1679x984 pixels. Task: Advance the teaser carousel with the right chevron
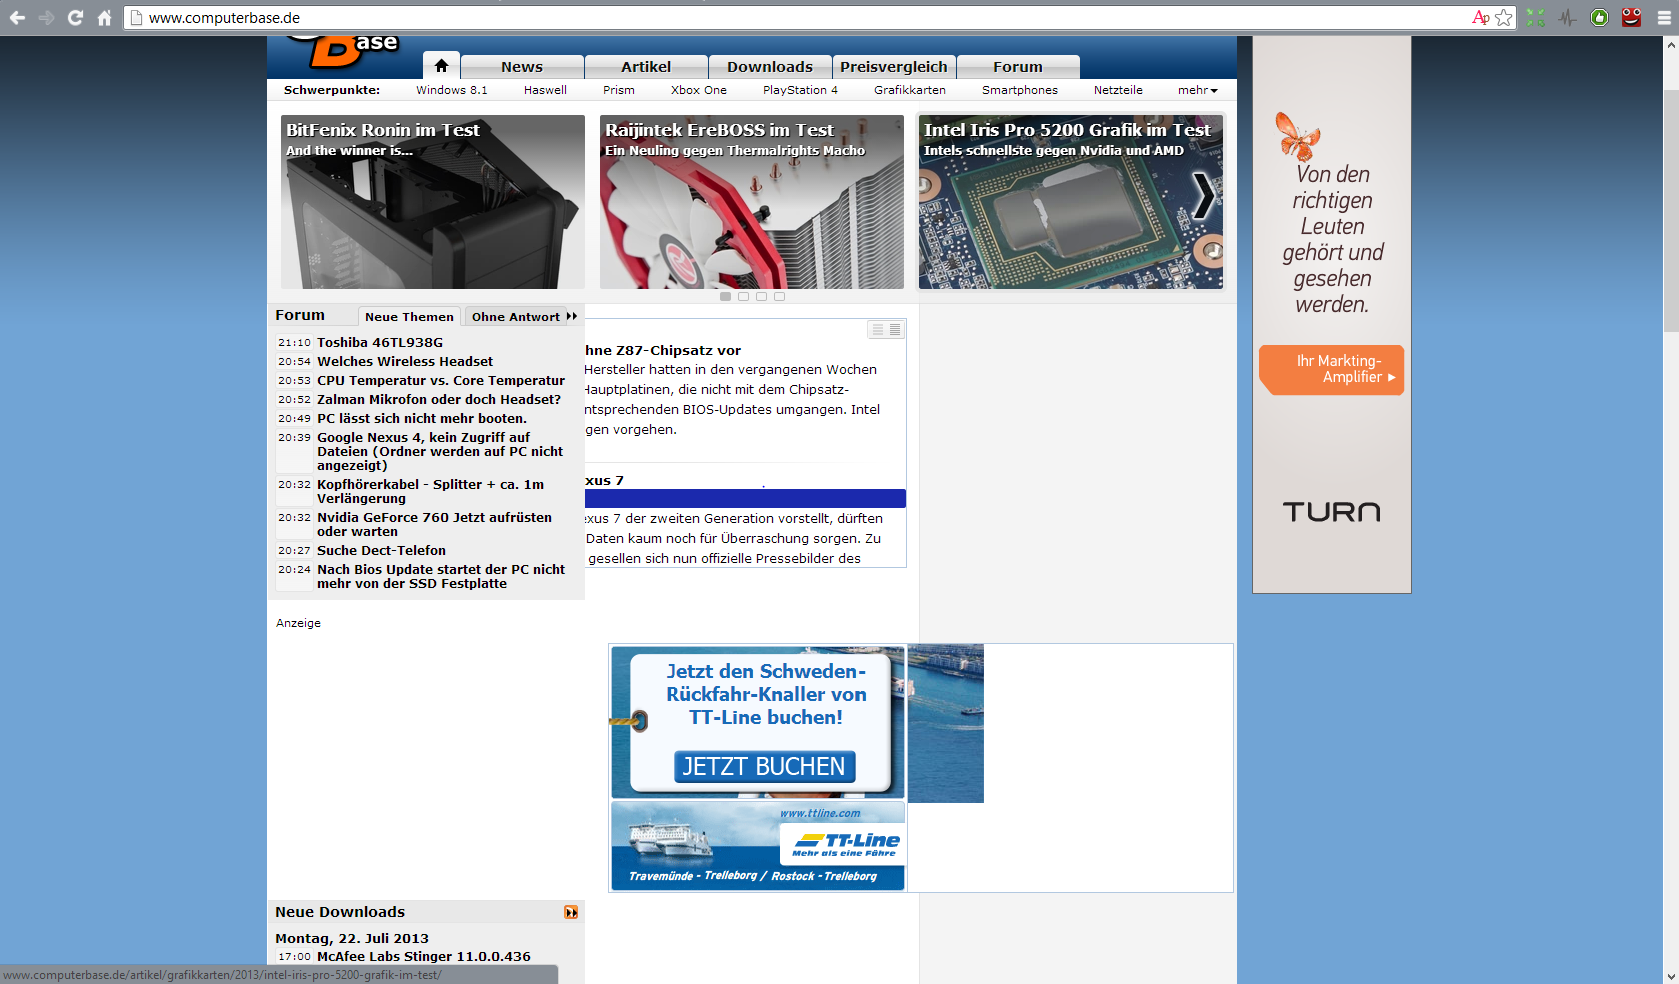(1204, 196)
